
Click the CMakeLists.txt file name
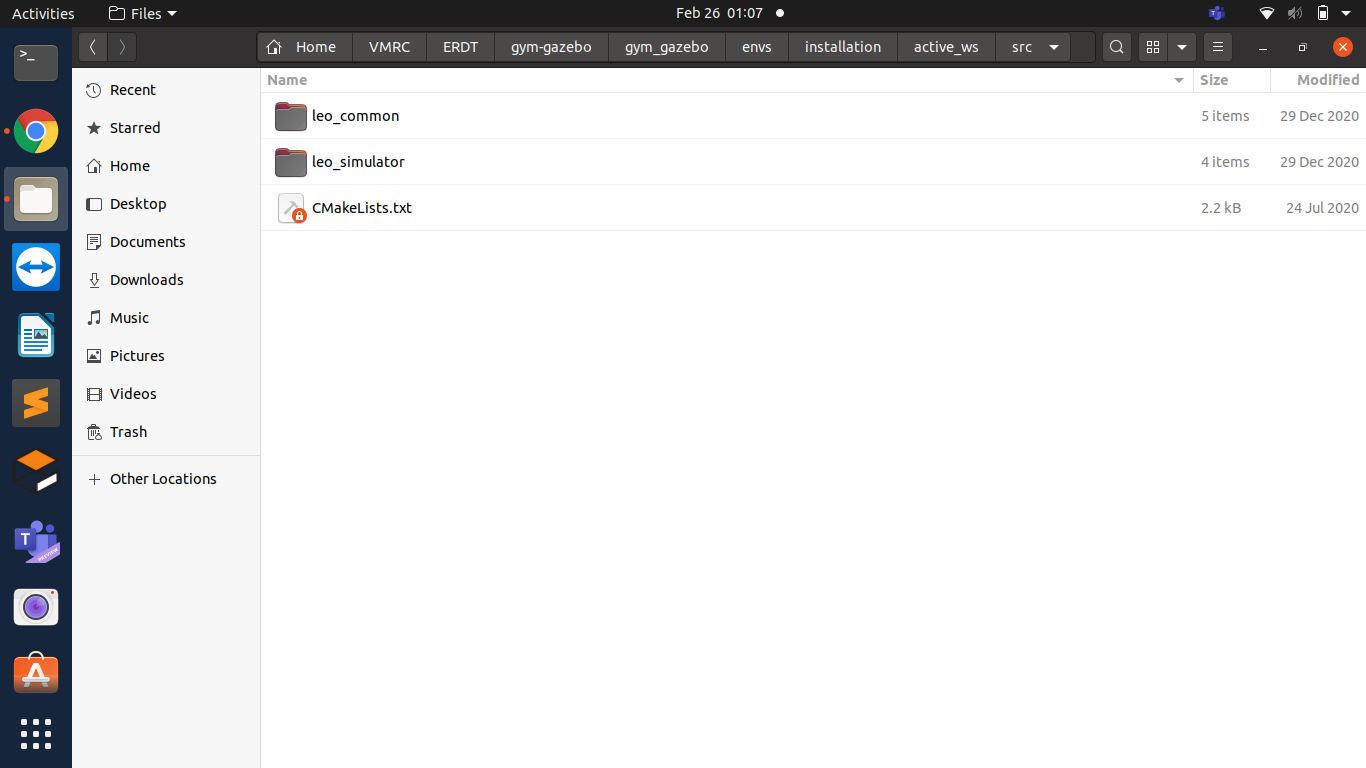(x=362, y=208)
